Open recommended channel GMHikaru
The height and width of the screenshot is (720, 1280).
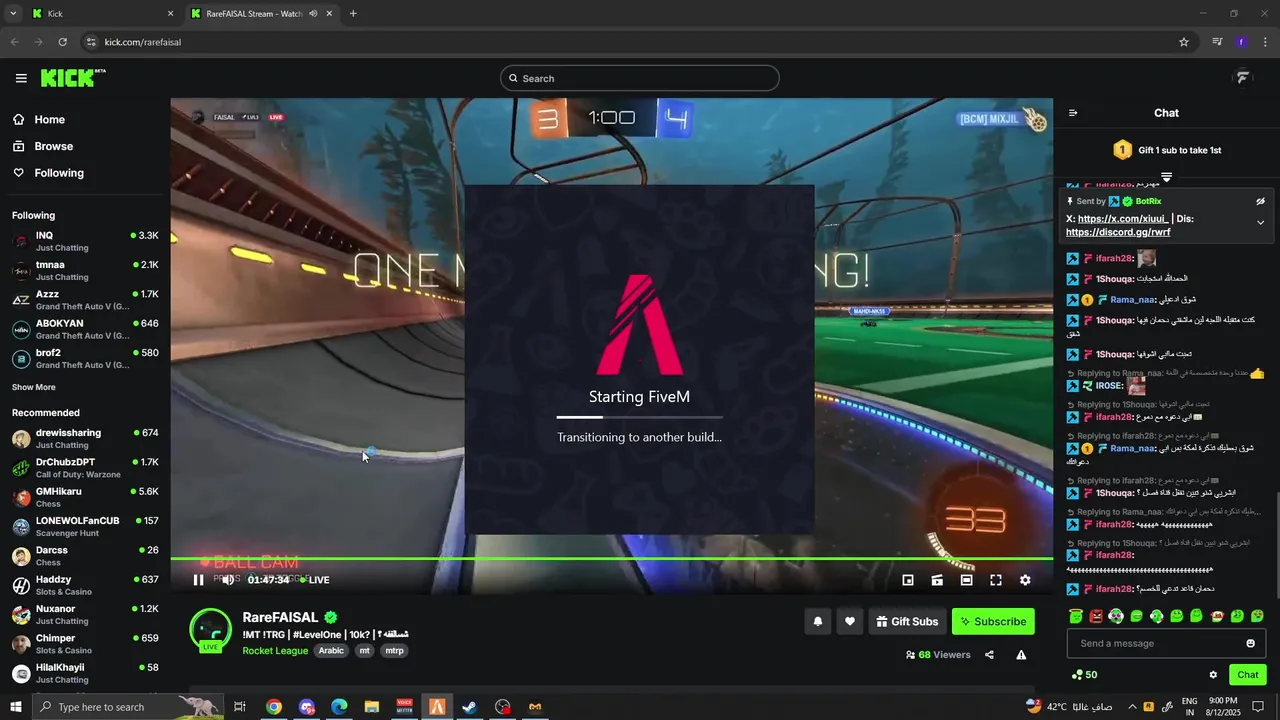click(85, 497)
